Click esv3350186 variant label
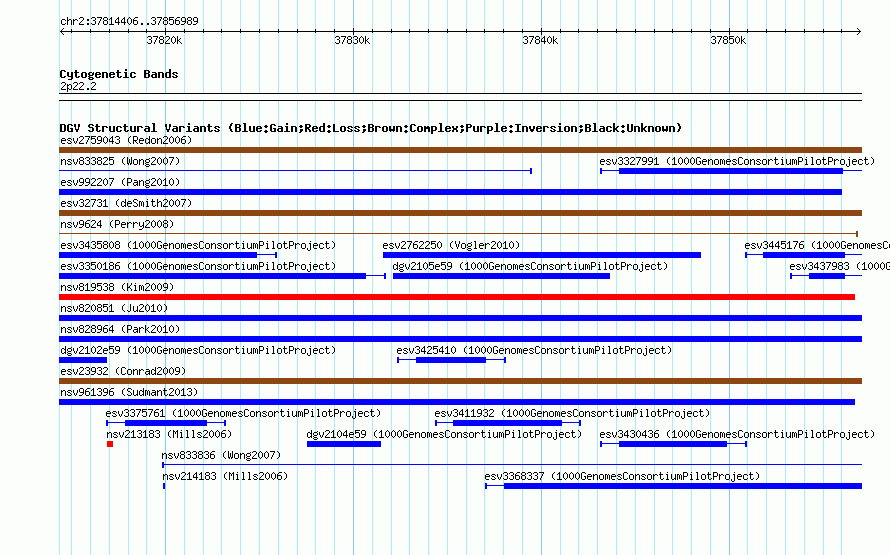 coord(198,266)
